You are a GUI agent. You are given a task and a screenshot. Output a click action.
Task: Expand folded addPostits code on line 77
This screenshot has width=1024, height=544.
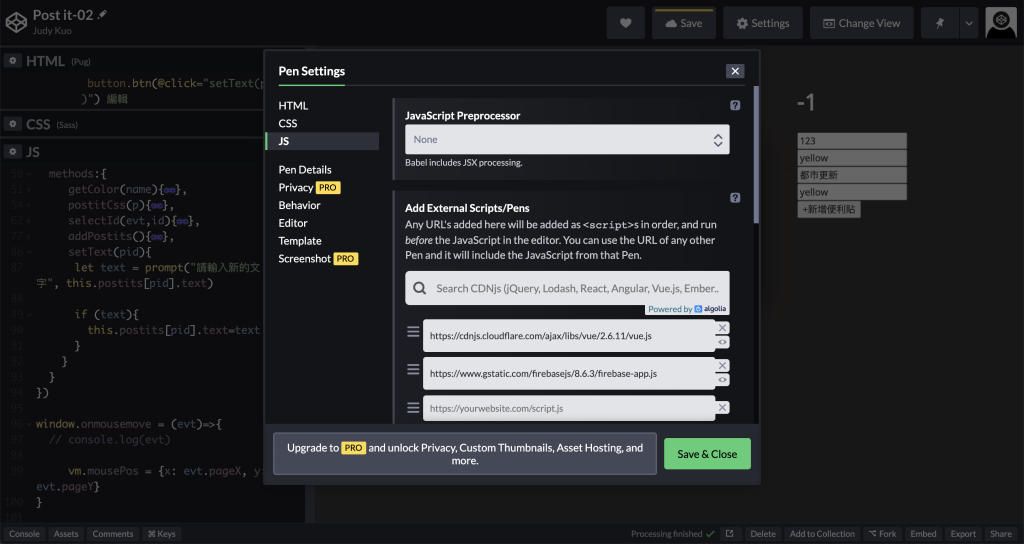[x=157, y=237]
